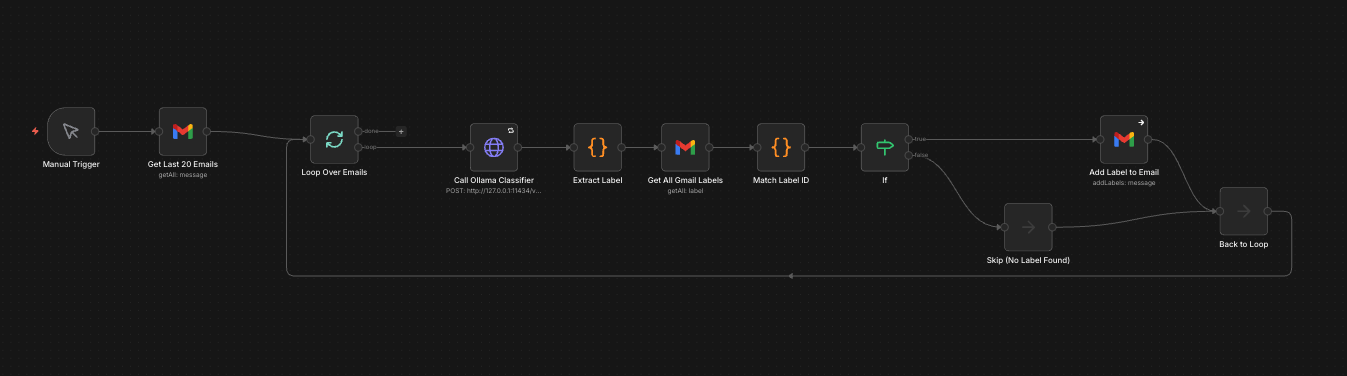Select the Extract Label code node

[598, 147]
